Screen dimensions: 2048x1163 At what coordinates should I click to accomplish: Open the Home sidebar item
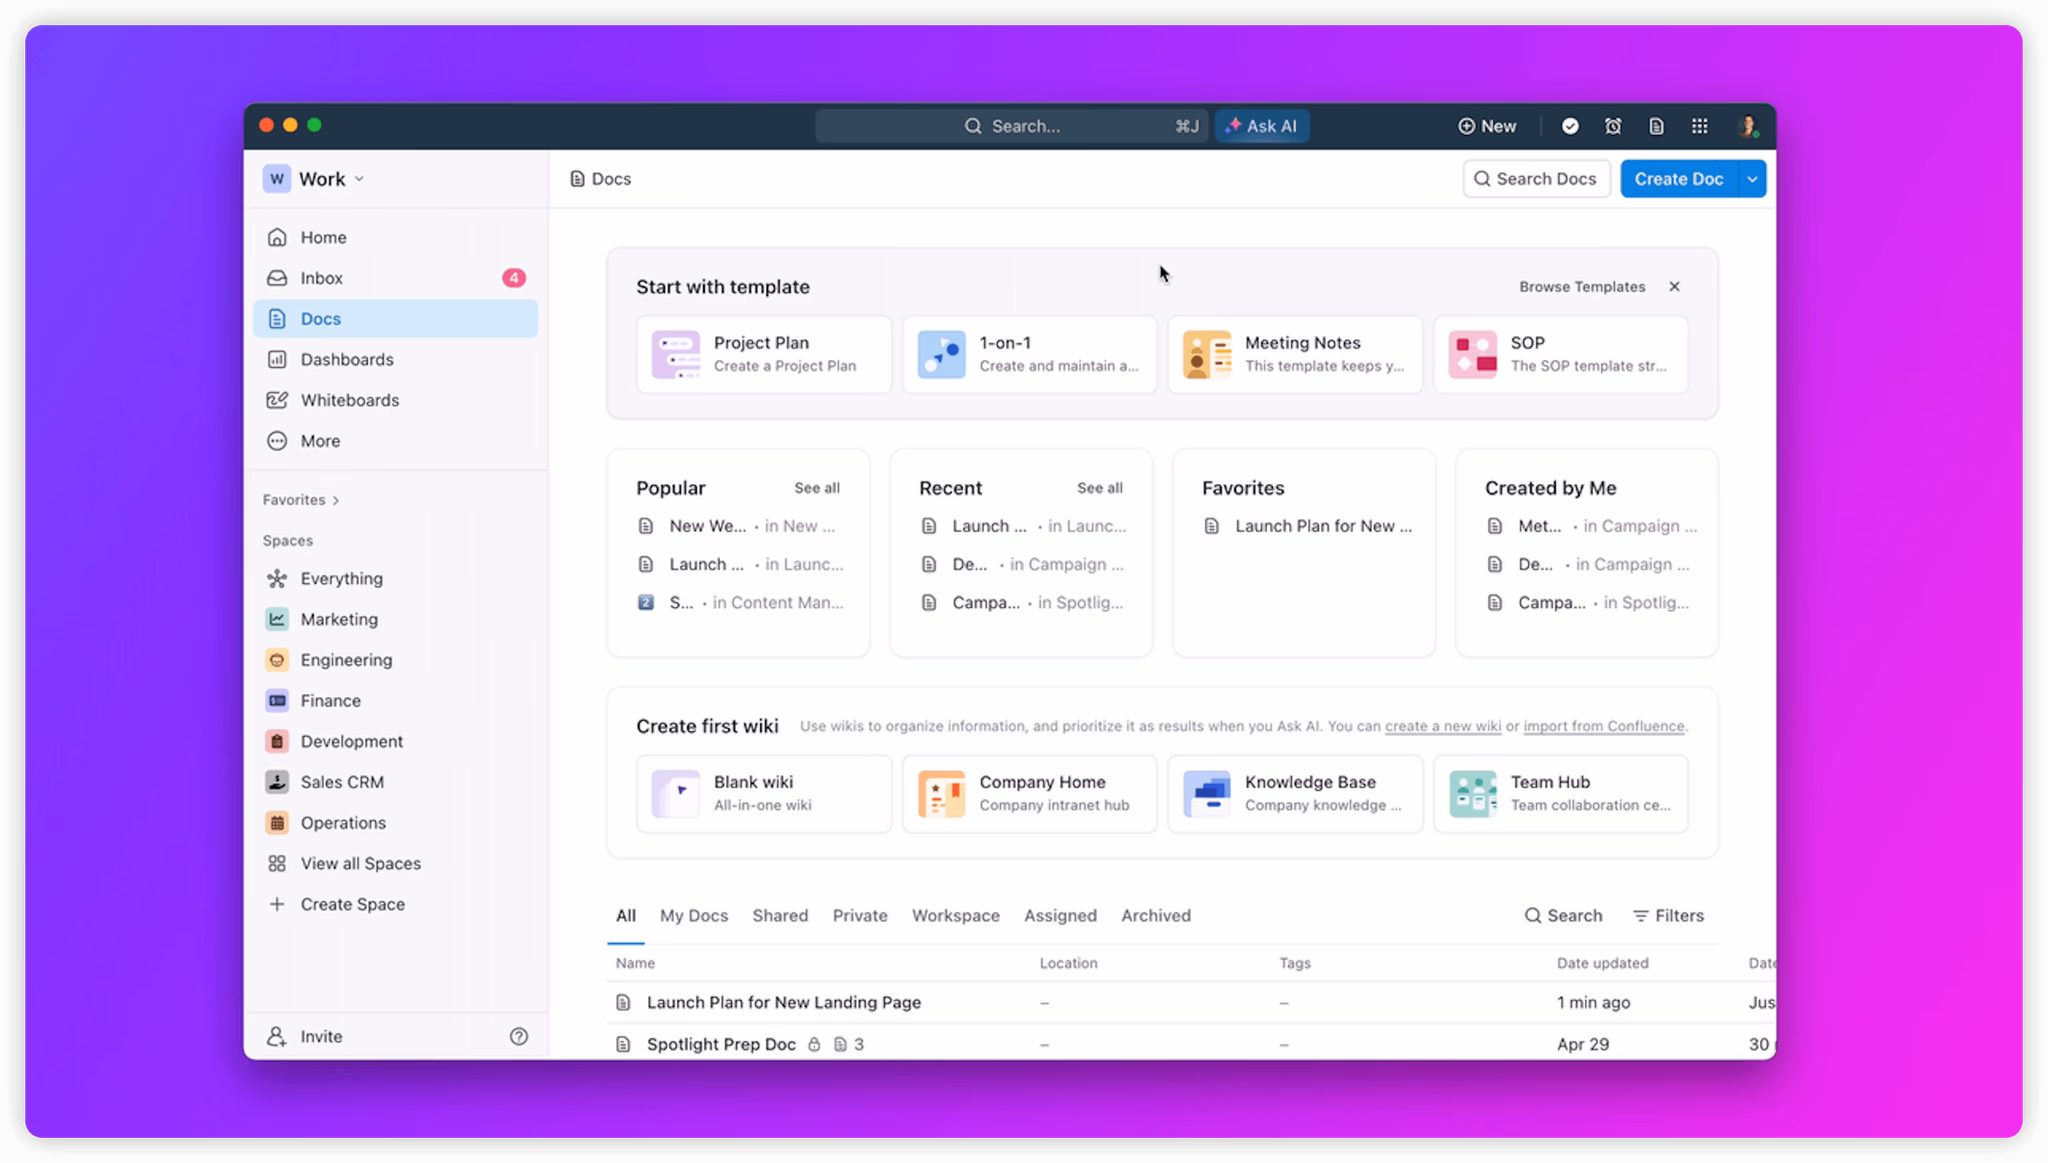(395, 237)
